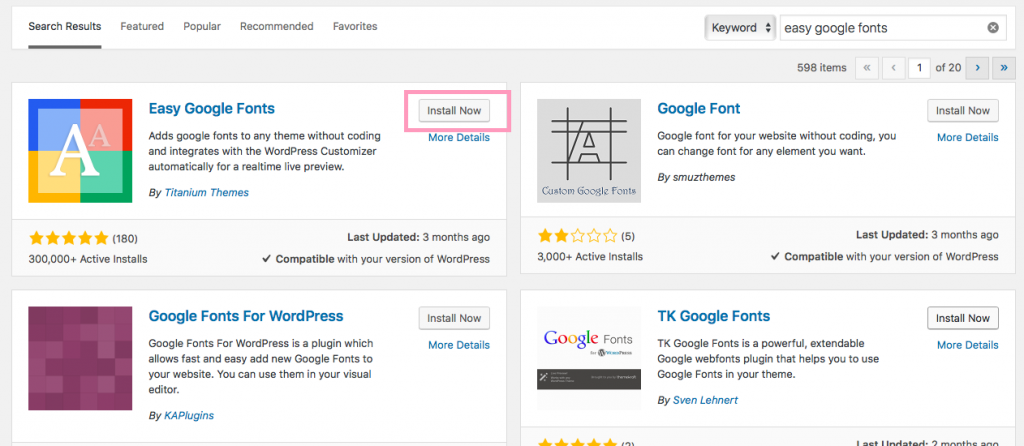Open the Easy Google Fonts title link
This screenshot has width=1024, height=446.
212,108
